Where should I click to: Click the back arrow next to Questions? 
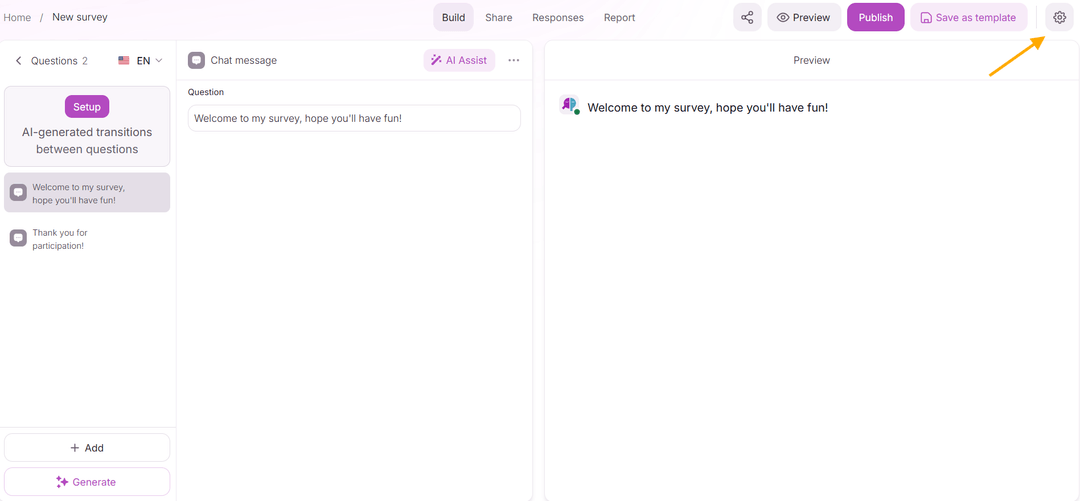(18, 61)
